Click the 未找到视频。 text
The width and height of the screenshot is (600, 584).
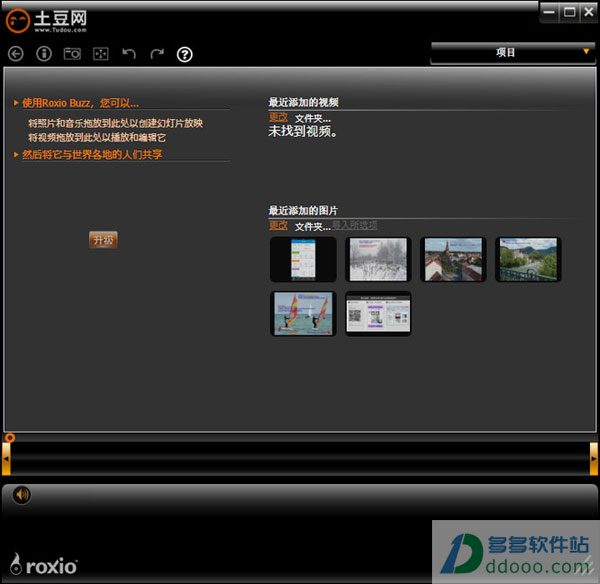tap(303, 131)
